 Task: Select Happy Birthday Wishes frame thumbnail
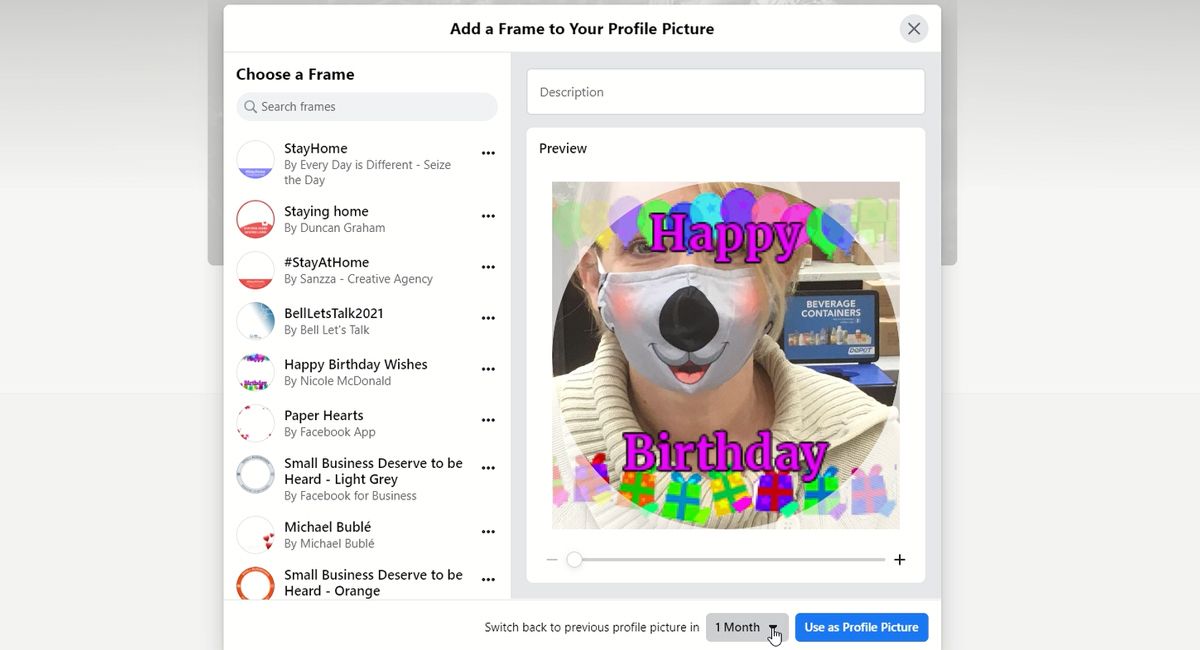255,372
